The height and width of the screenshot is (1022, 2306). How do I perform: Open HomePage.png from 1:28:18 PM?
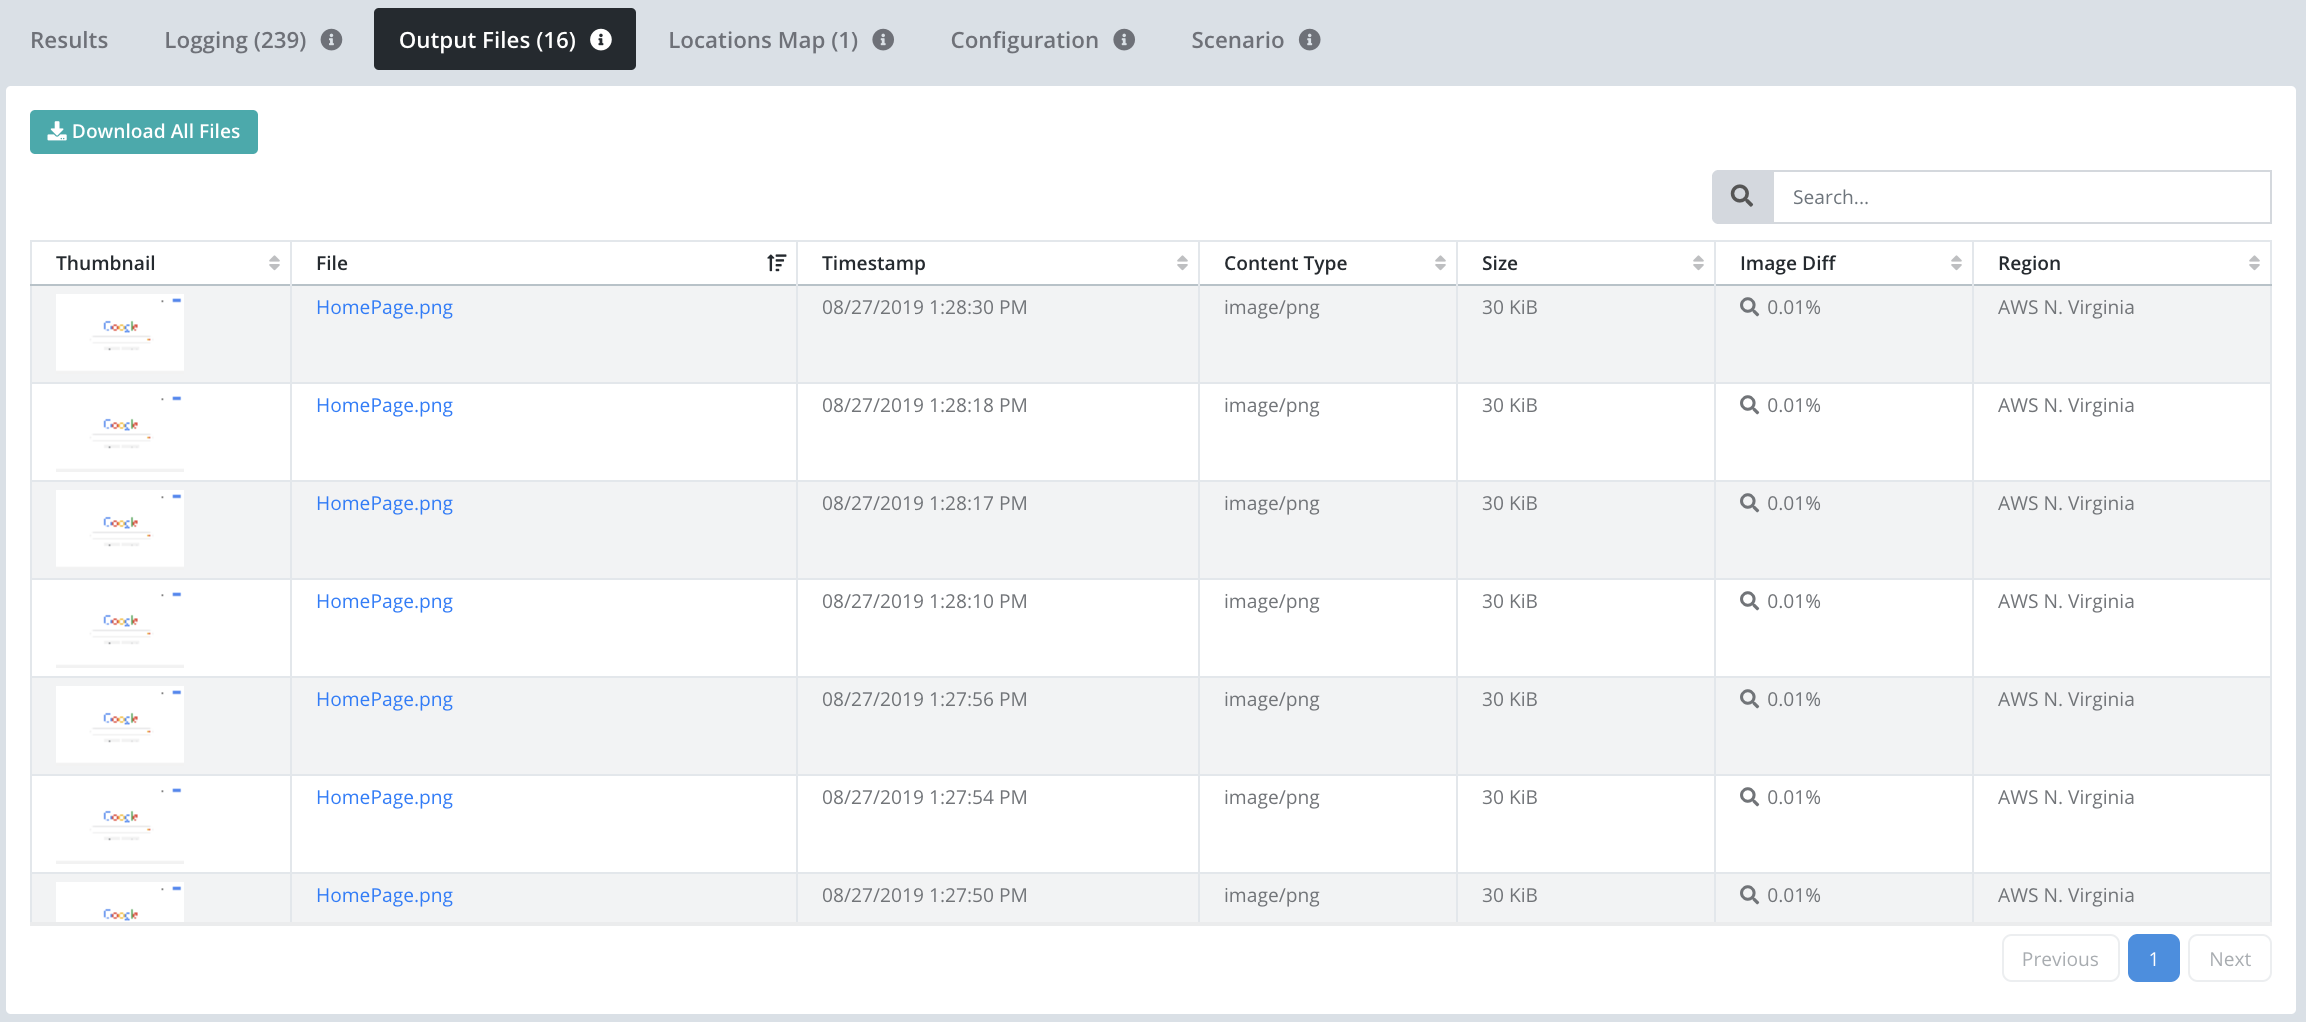point(384,405)
